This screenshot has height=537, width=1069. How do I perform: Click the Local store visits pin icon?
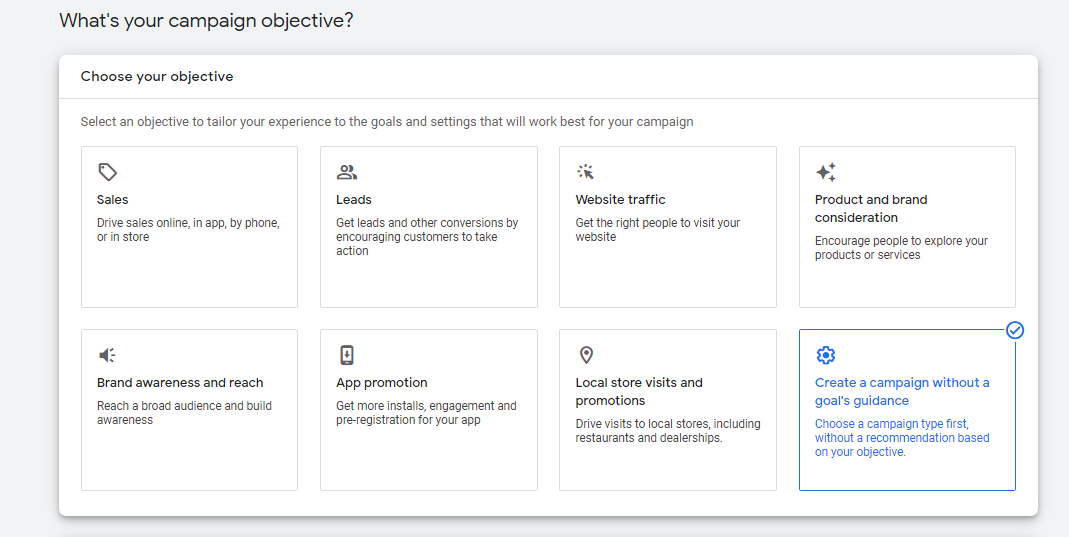point(586,355)
